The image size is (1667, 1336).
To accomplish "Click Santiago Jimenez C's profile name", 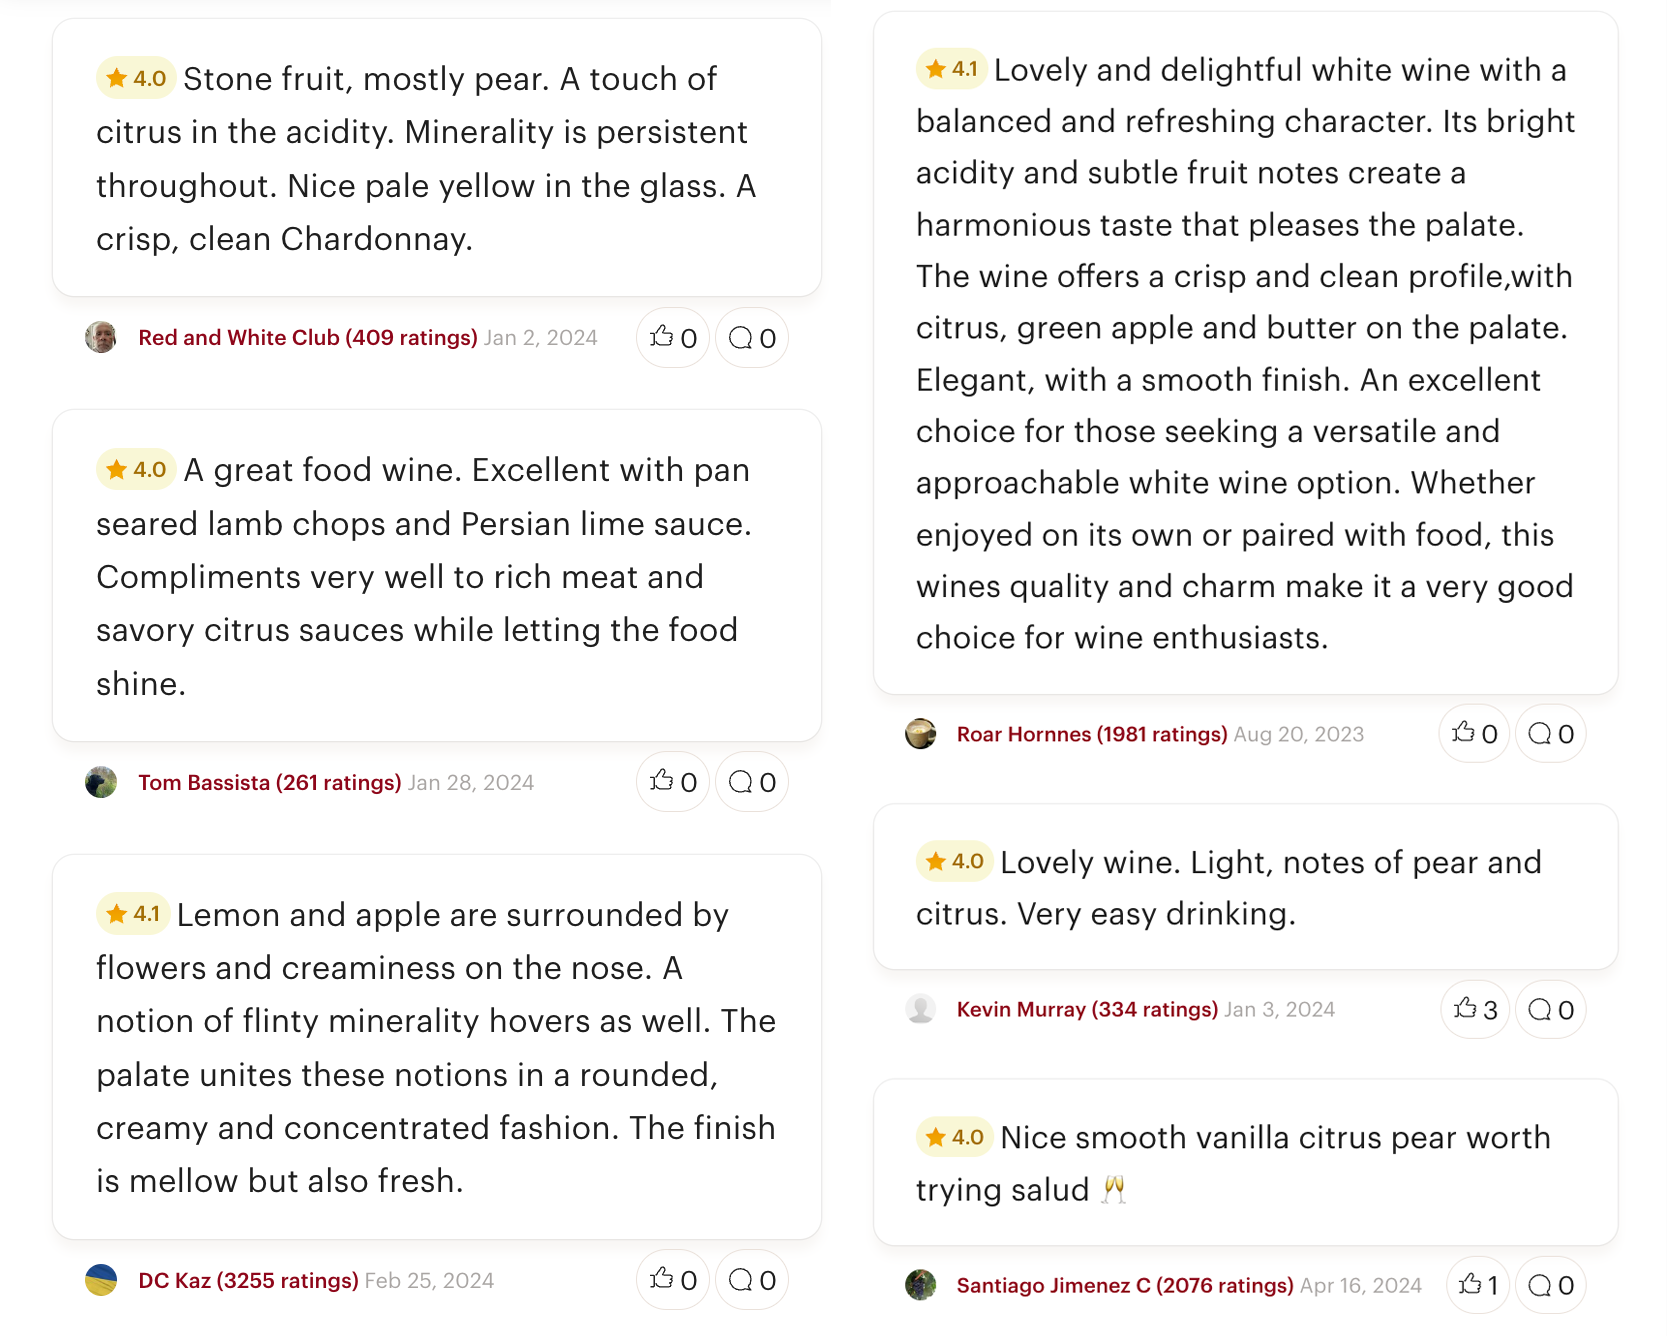I will [1124, 1285].
